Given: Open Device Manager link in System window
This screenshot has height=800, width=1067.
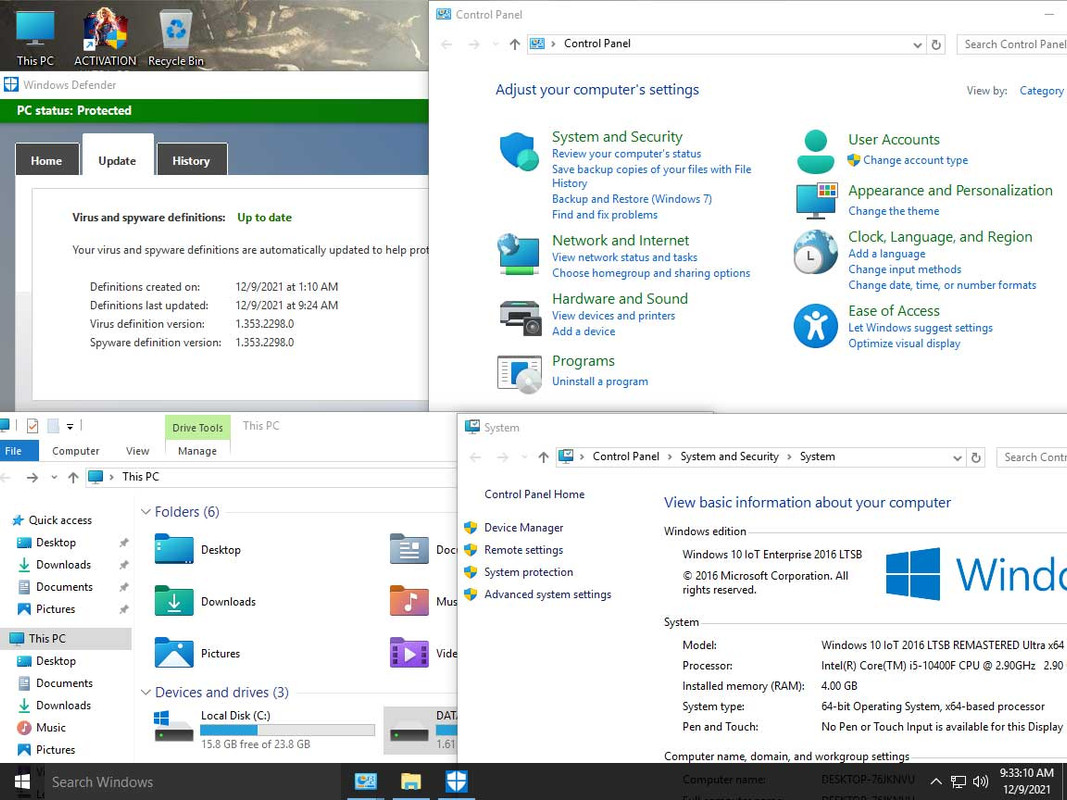Looking at the screenshot, I should tap(523, 527).
